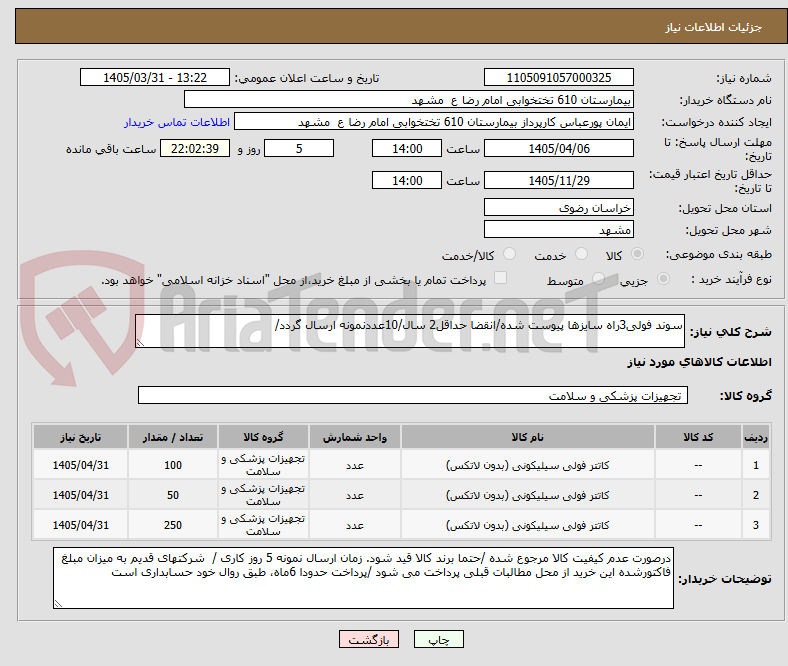Click the remaining days field showing 5
Image resolution: width=788 pixels, height=666 pixels.
pyautogui.click(x=299, y=148)
